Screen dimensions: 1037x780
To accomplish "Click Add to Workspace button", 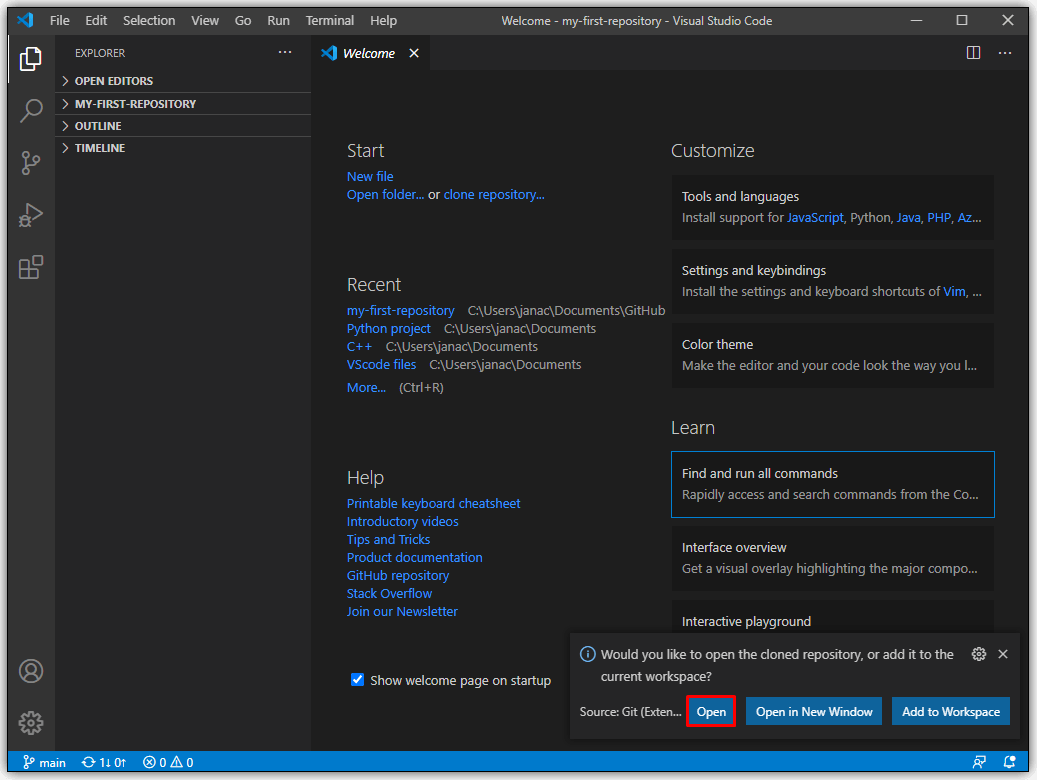I will pos(950,711).
